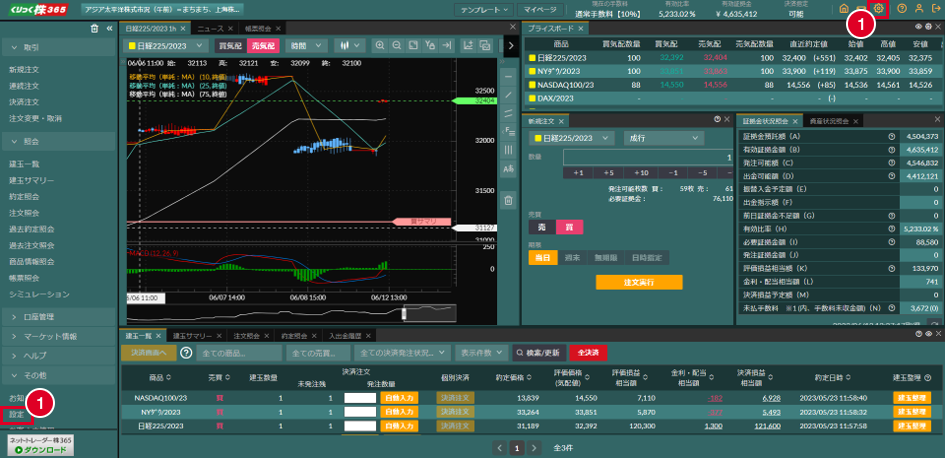
Task: Click the ネットトレーダー株365 ダウンロード button
Action: pos(40,445)
